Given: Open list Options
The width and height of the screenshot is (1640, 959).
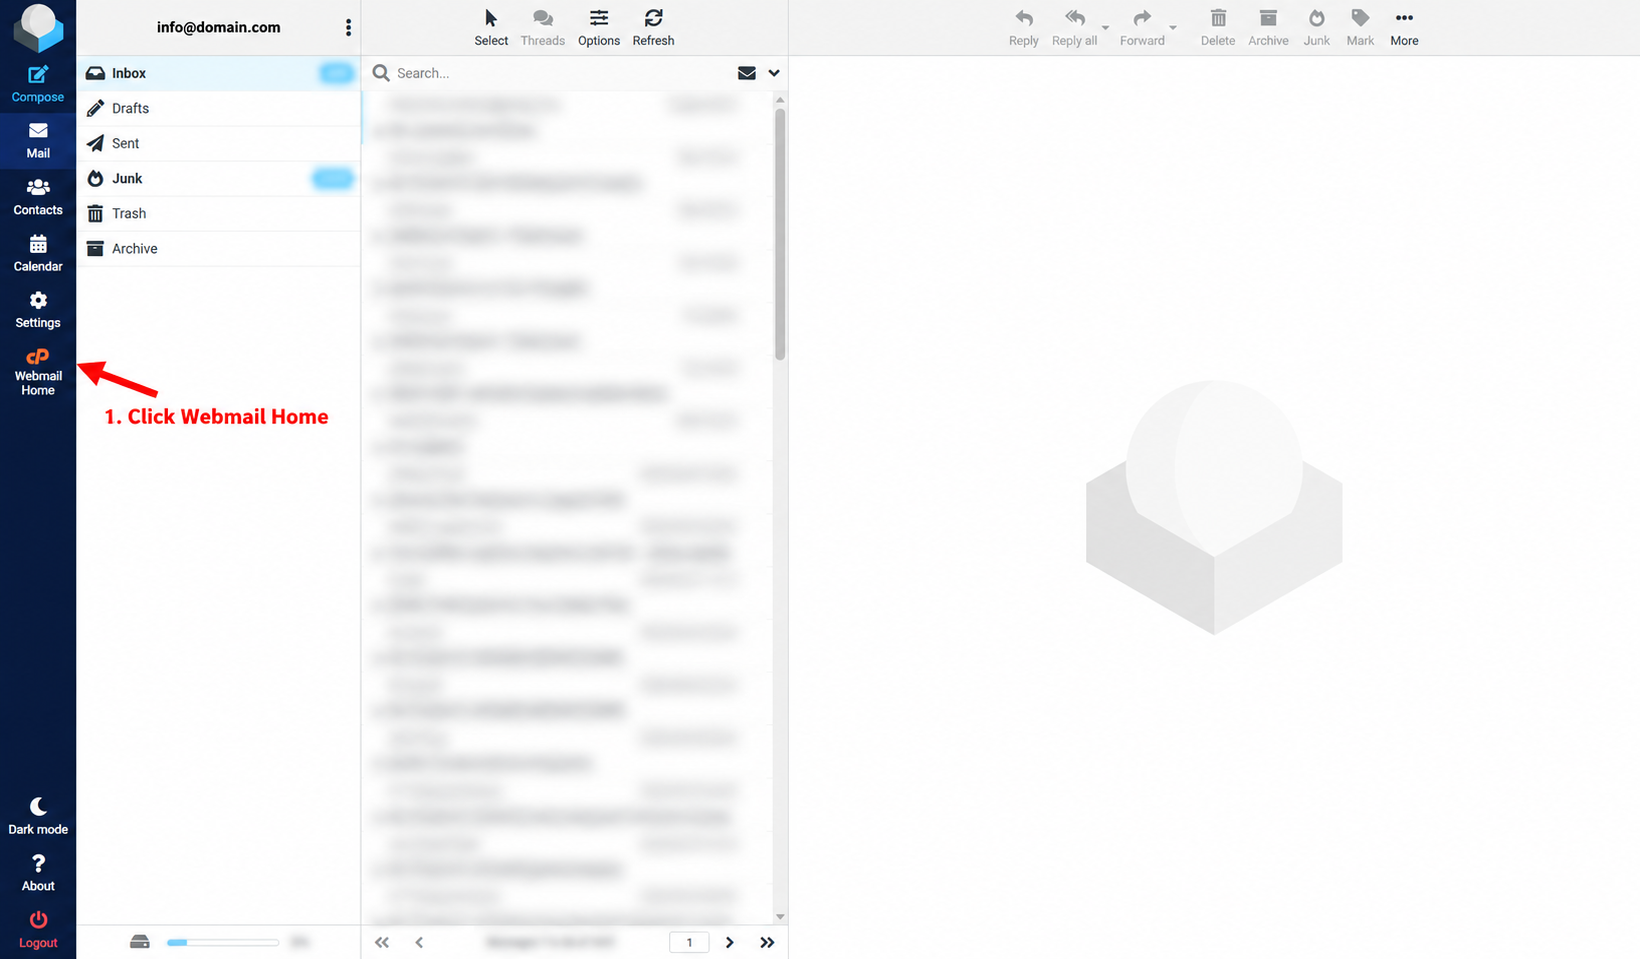Looking at the screenshot, I should click(599, 28).
